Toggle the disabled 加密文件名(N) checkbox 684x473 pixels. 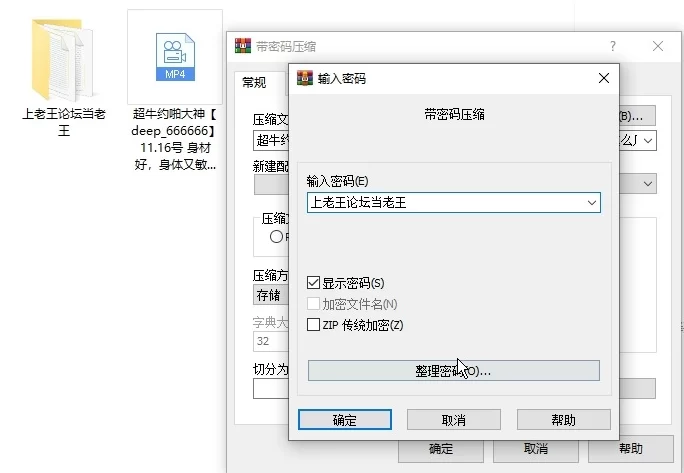[313, 304]
